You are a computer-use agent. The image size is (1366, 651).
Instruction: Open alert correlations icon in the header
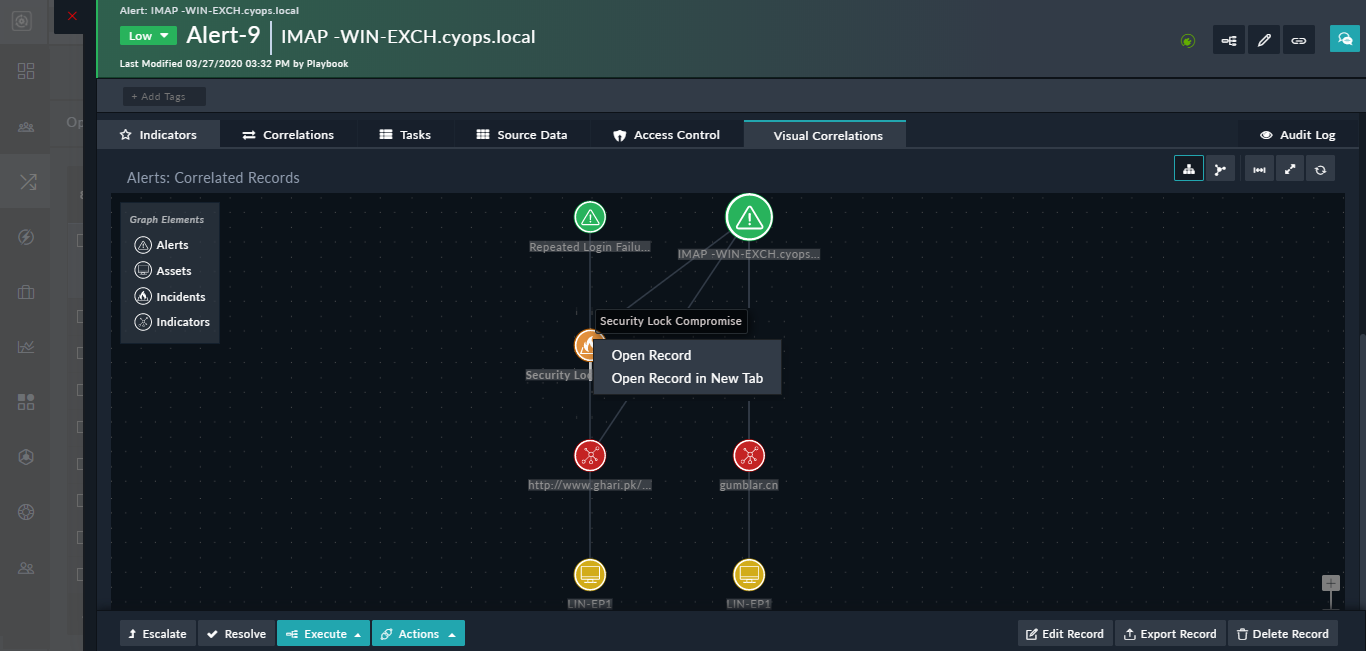coord(1228,40)
